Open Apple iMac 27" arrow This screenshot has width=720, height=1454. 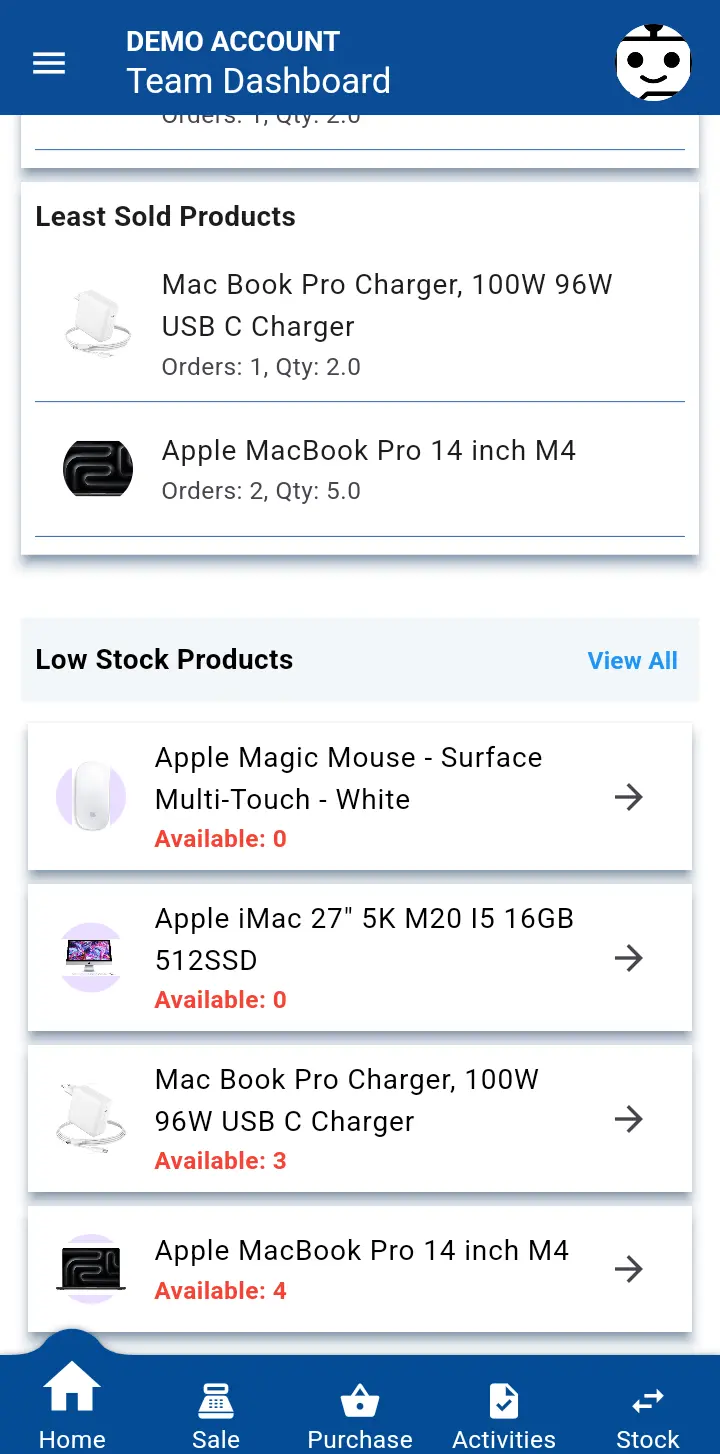(x=628, y=958)
